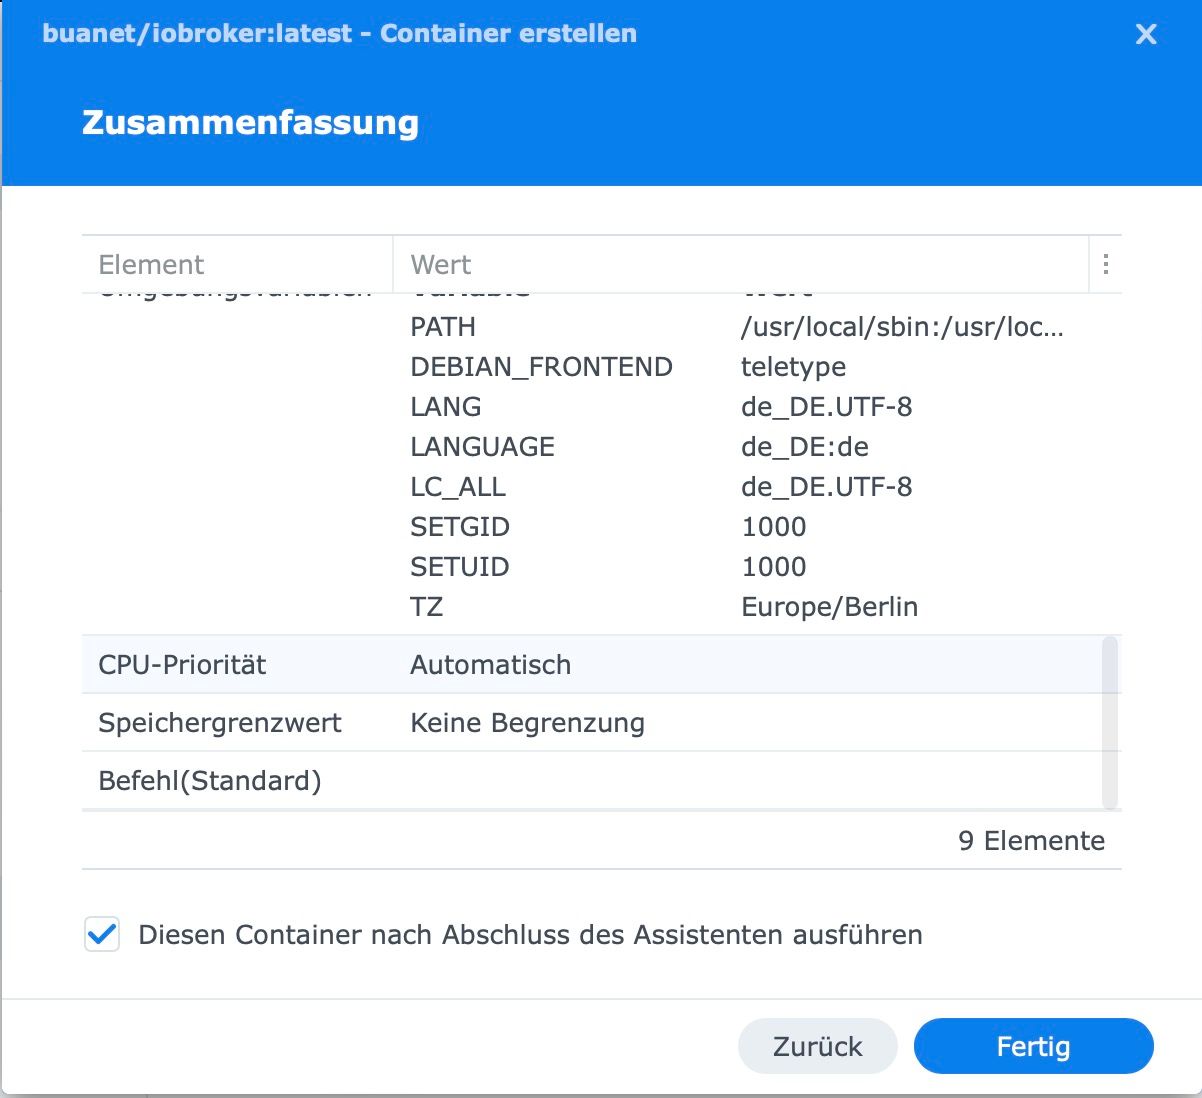The image size is (1202, 1098).
Task: Click the summary list vertical scrollbar
Action: 1109,720
